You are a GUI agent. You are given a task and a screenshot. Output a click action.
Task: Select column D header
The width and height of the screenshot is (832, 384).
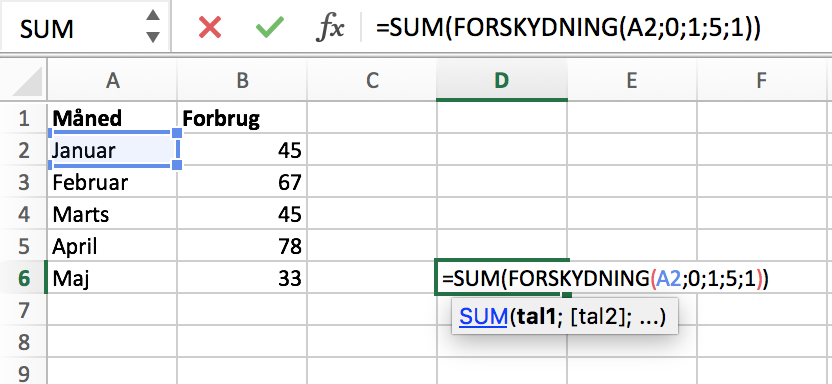501,80
